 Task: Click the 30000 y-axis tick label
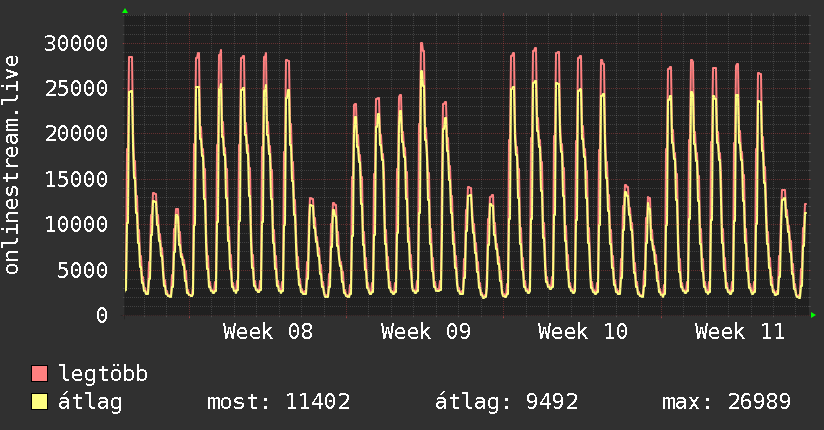(x=78, y=43)
